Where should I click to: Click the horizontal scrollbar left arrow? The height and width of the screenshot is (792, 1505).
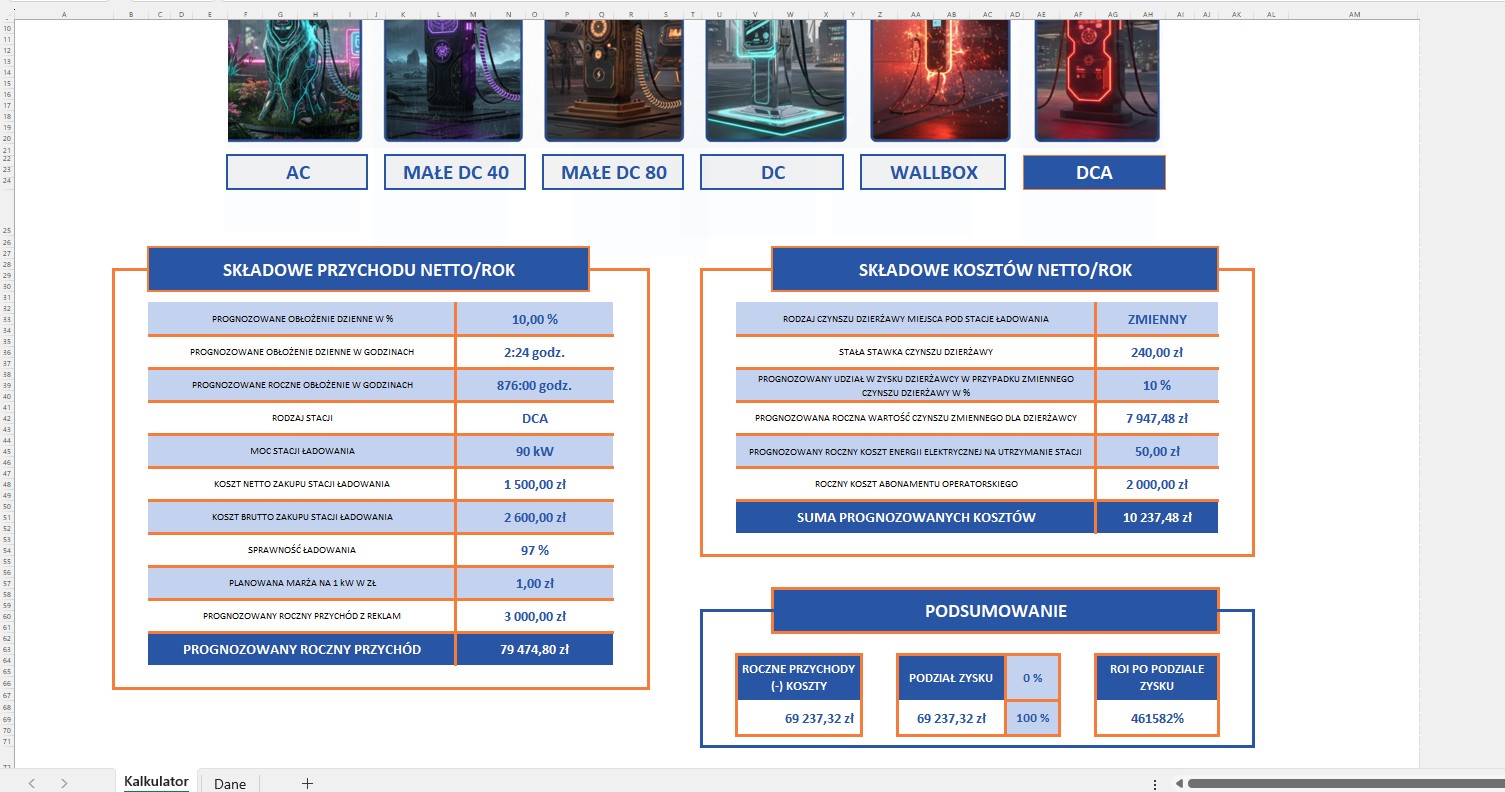point(1179,784)
